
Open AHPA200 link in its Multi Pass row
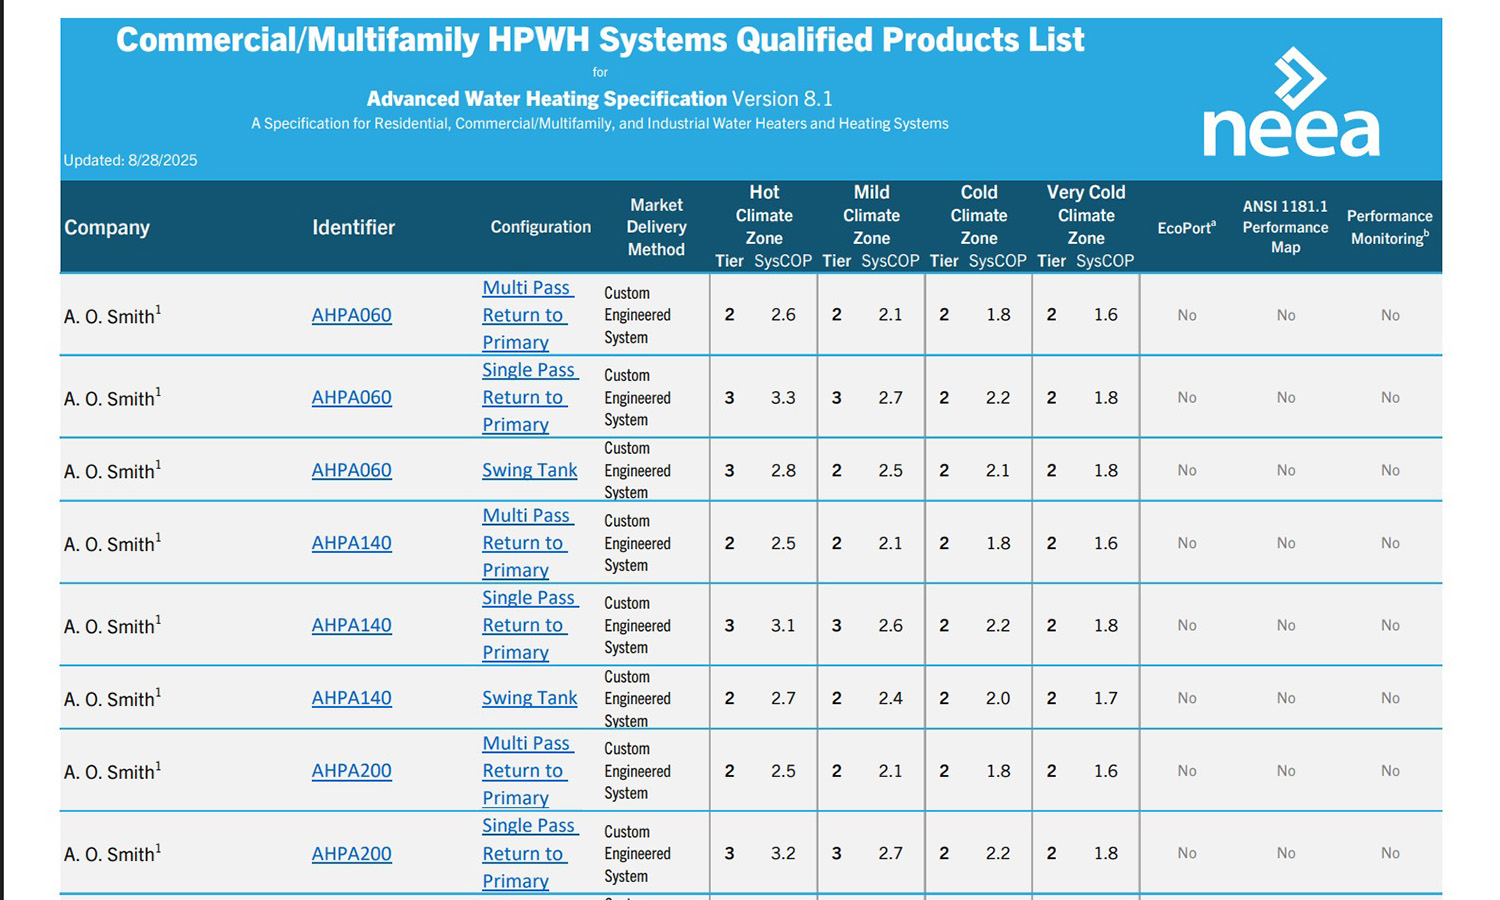[x=351, y=771]
